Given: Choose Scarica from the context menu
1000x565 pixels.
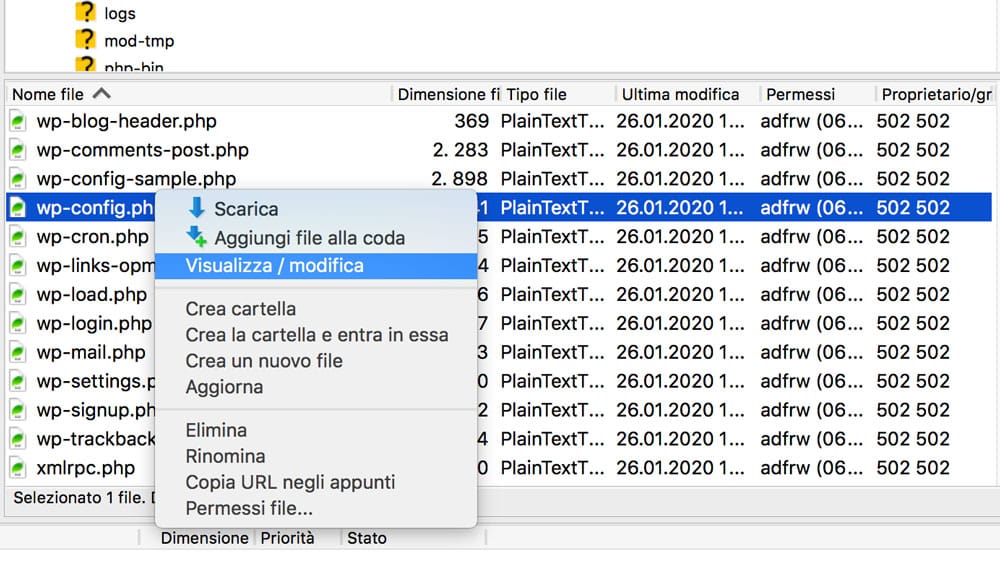Looking at the screenshot, I should point(246,209).
